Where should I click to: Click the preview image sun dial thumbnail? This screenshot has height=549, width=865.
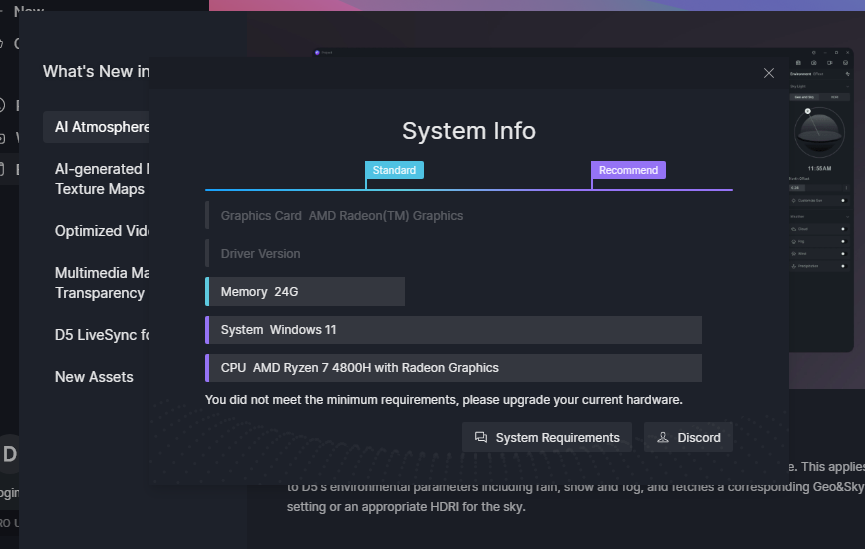[819, 132]
